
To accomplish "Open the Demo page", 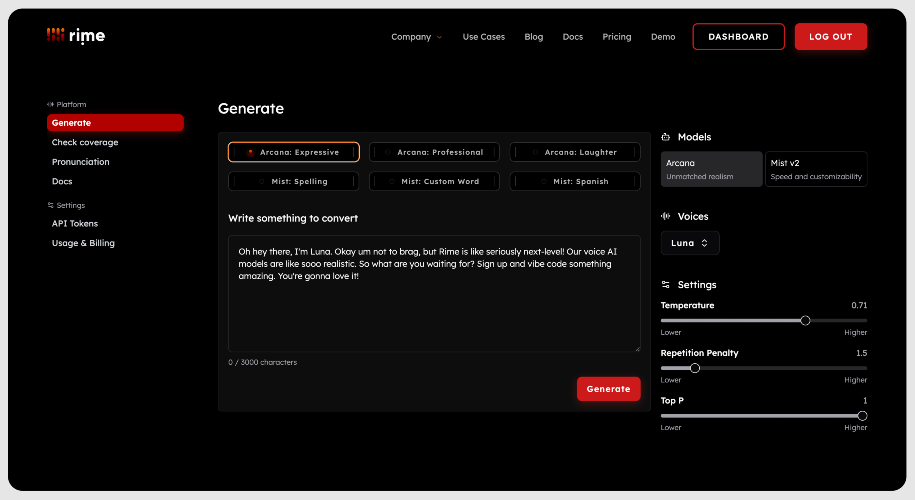I will pyautogui.click(x=663, y=37).
